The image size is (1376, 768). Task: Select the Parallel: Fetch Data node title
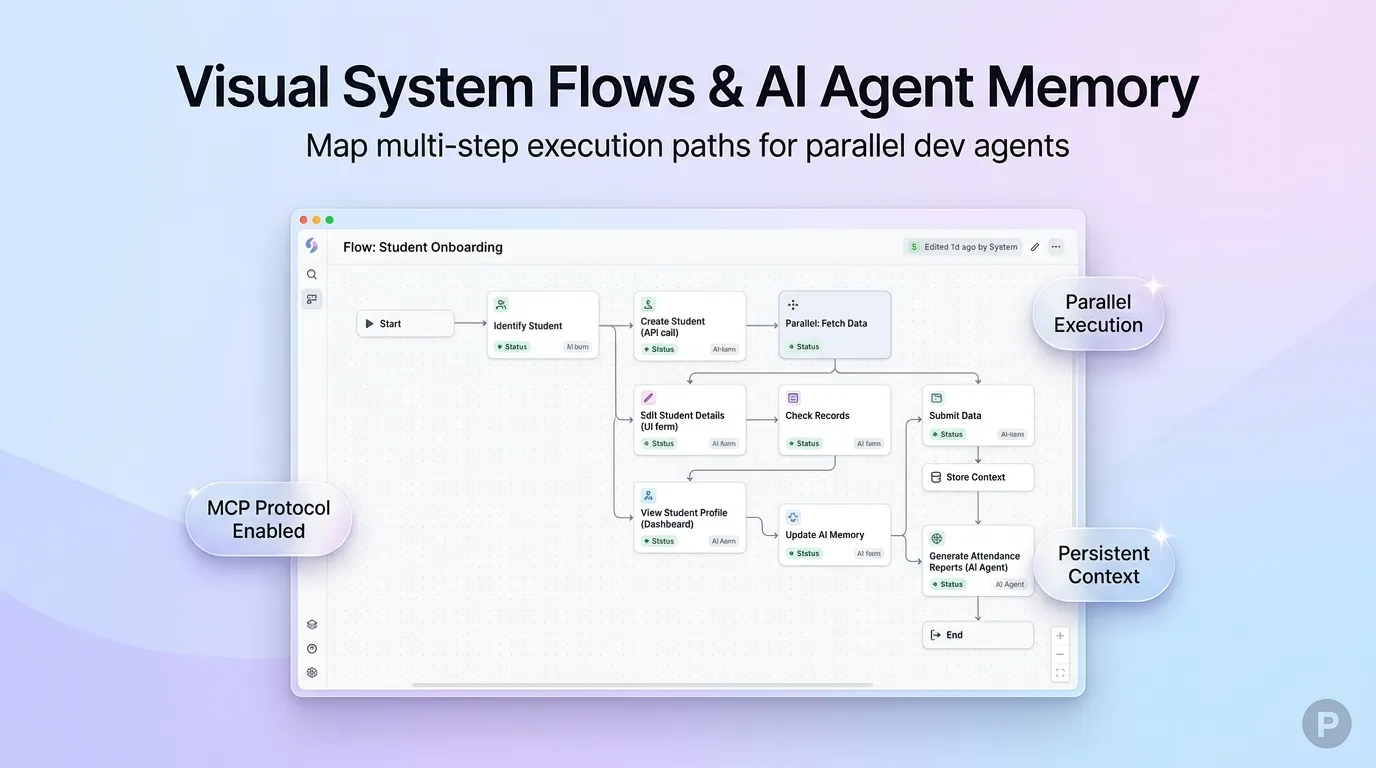tap(826, 324)
